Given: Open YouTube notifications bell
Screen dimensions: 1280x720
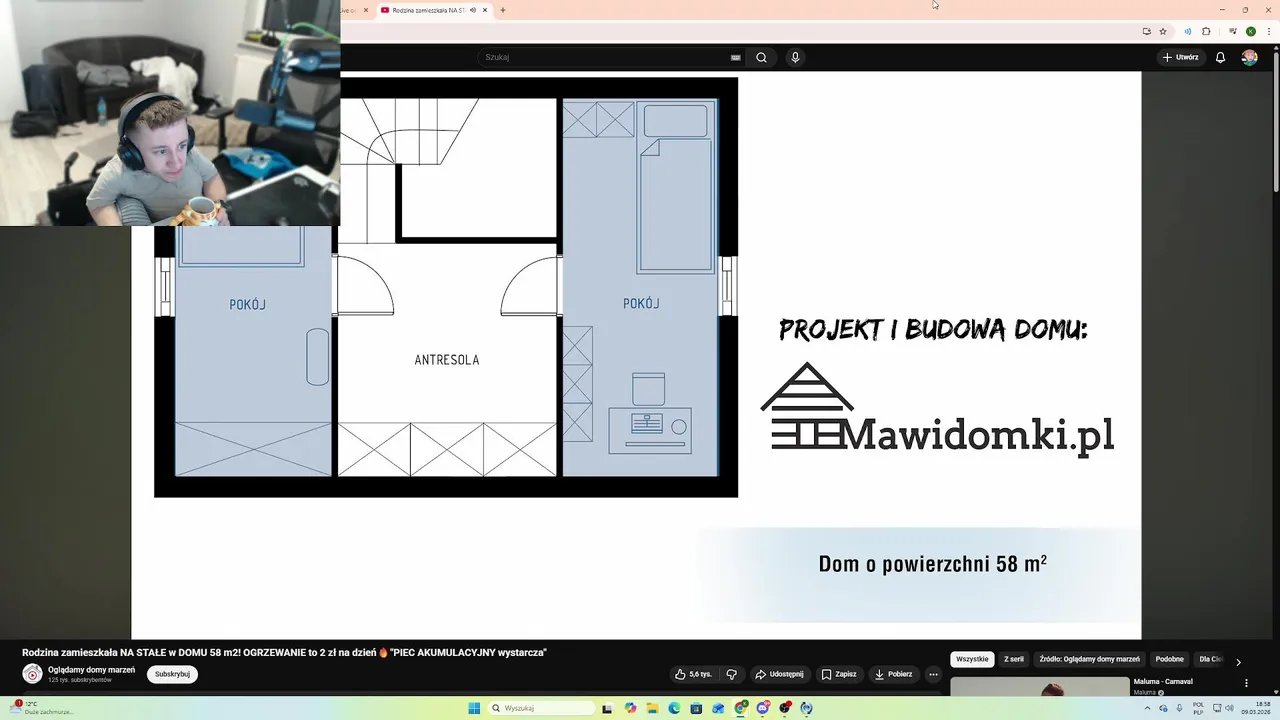Looking at the screenshot, I should (x=1220, y=57).
